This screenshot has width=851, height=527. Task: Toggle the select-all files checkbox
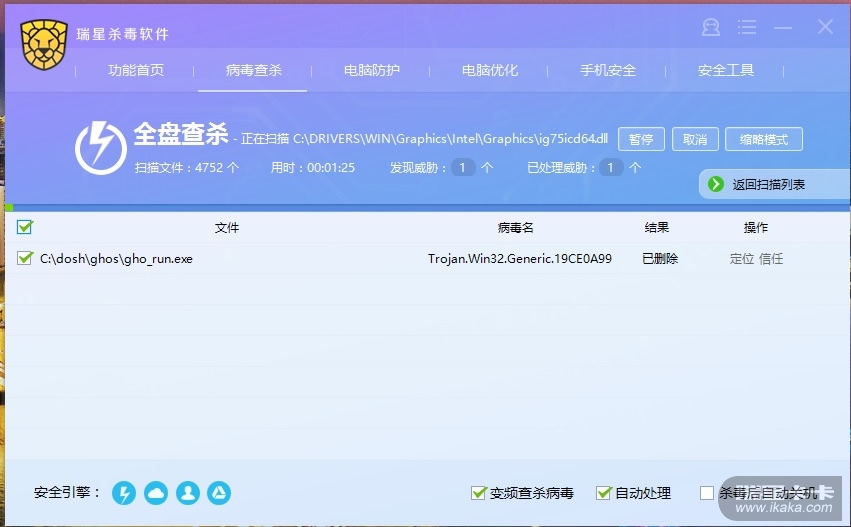point(24,227)
